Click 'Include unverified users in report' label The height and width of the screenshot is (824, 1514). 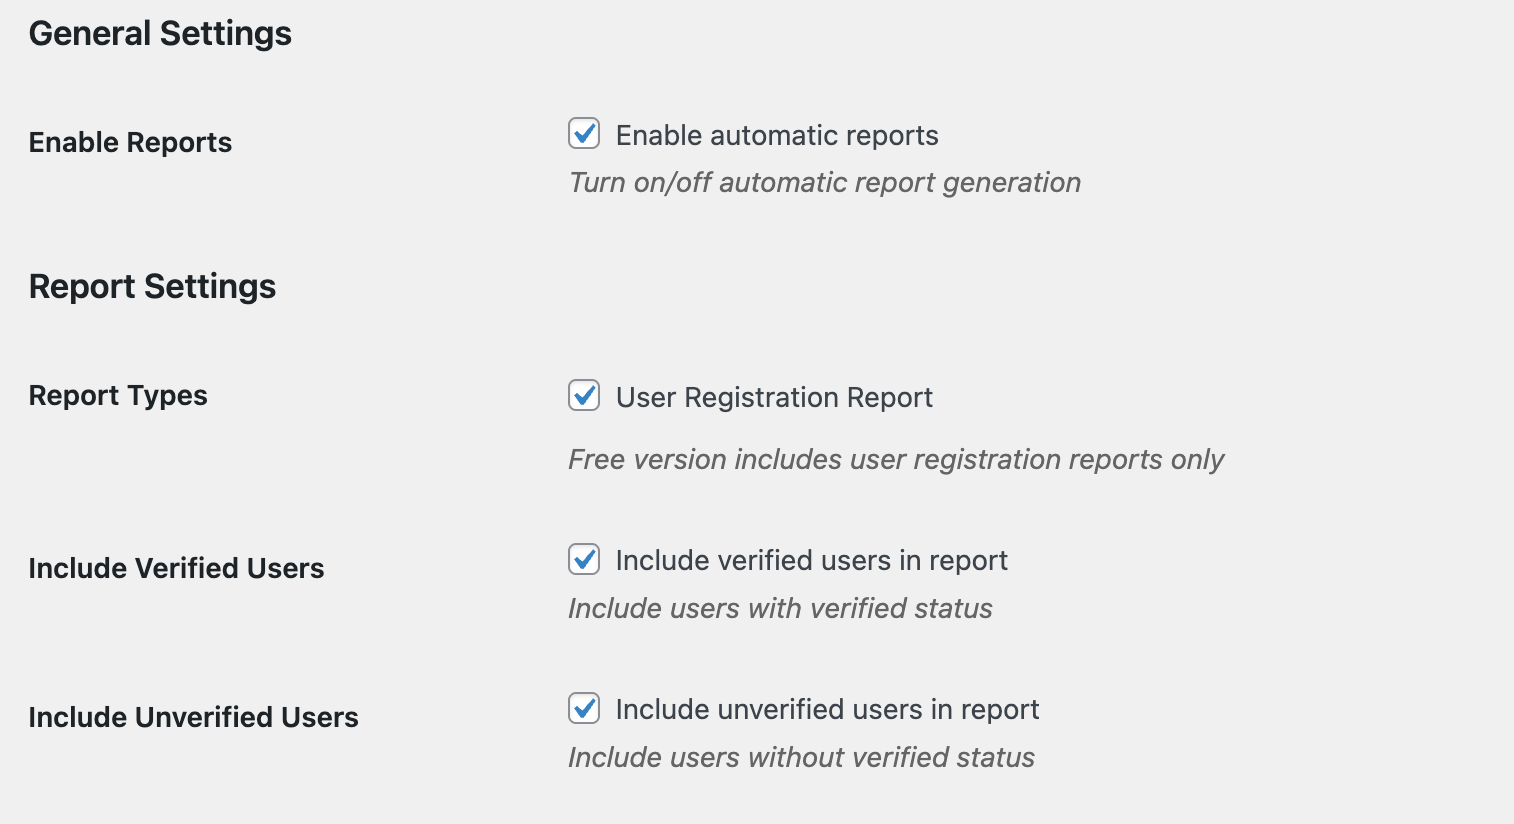click(x=827, y=709)
